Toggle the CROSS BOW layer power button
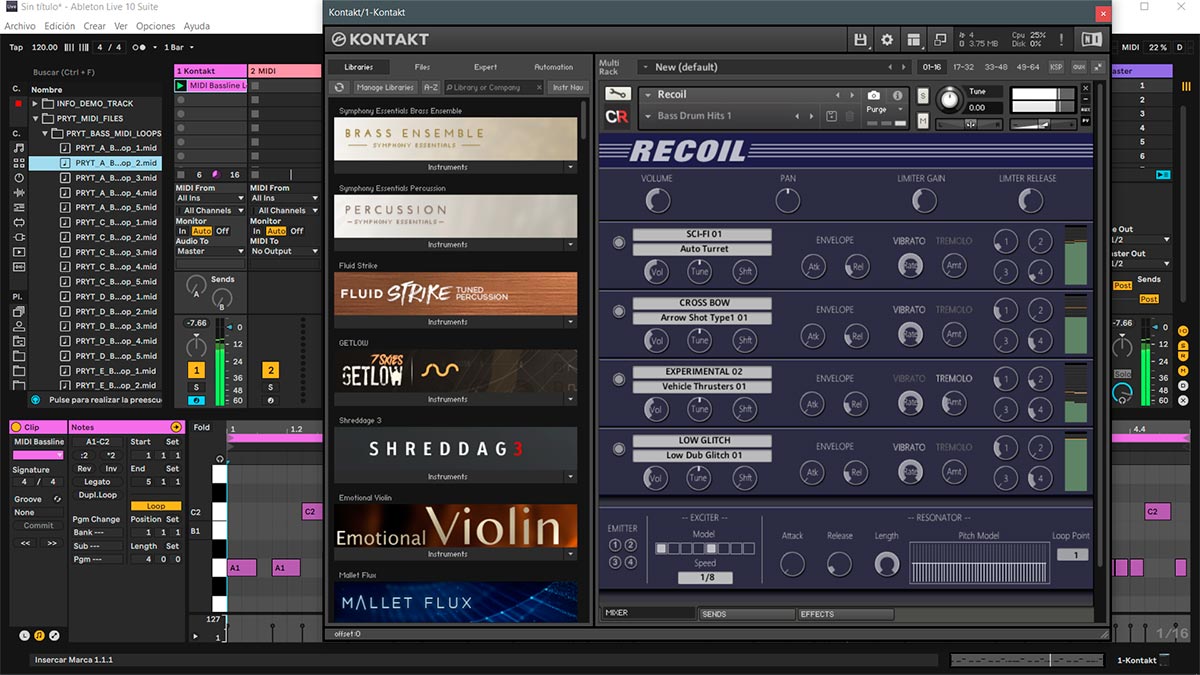This screenshot has width=1200, height=675. (x=618, y=311)
